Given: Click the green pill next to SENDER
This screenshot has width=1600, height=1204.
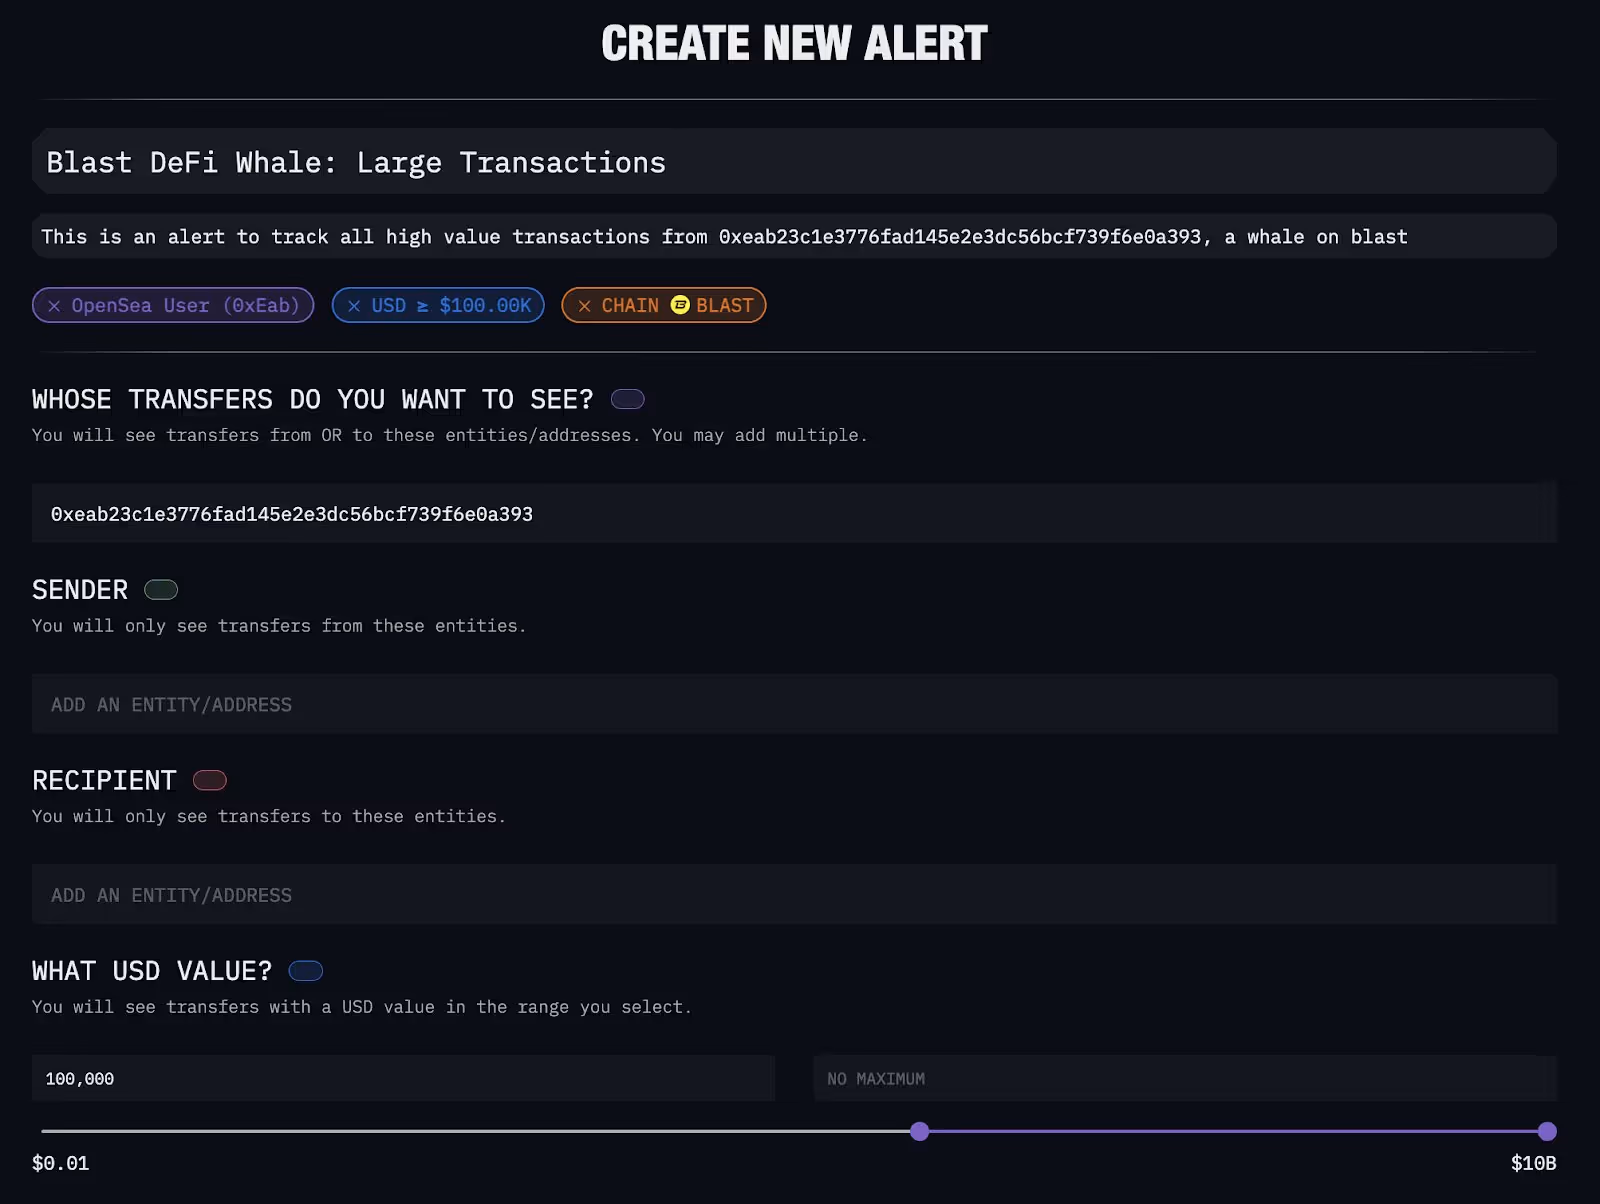Looking at the screenshot, I should click(x=161, y=590).
